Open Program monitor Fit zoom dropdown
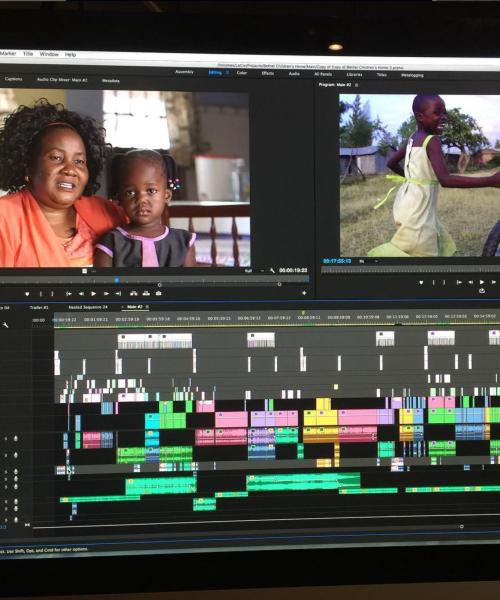 [369, 261]
